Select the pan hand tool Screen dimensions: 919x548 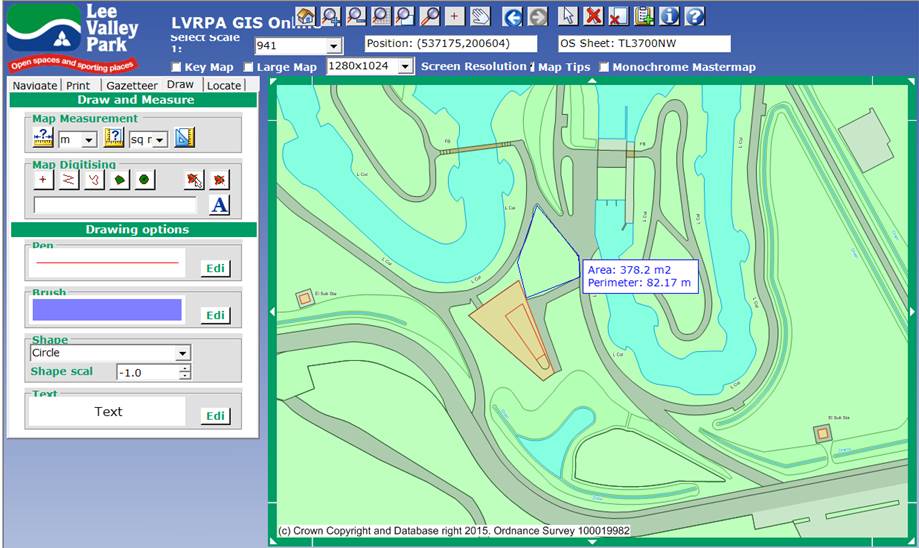480,16
